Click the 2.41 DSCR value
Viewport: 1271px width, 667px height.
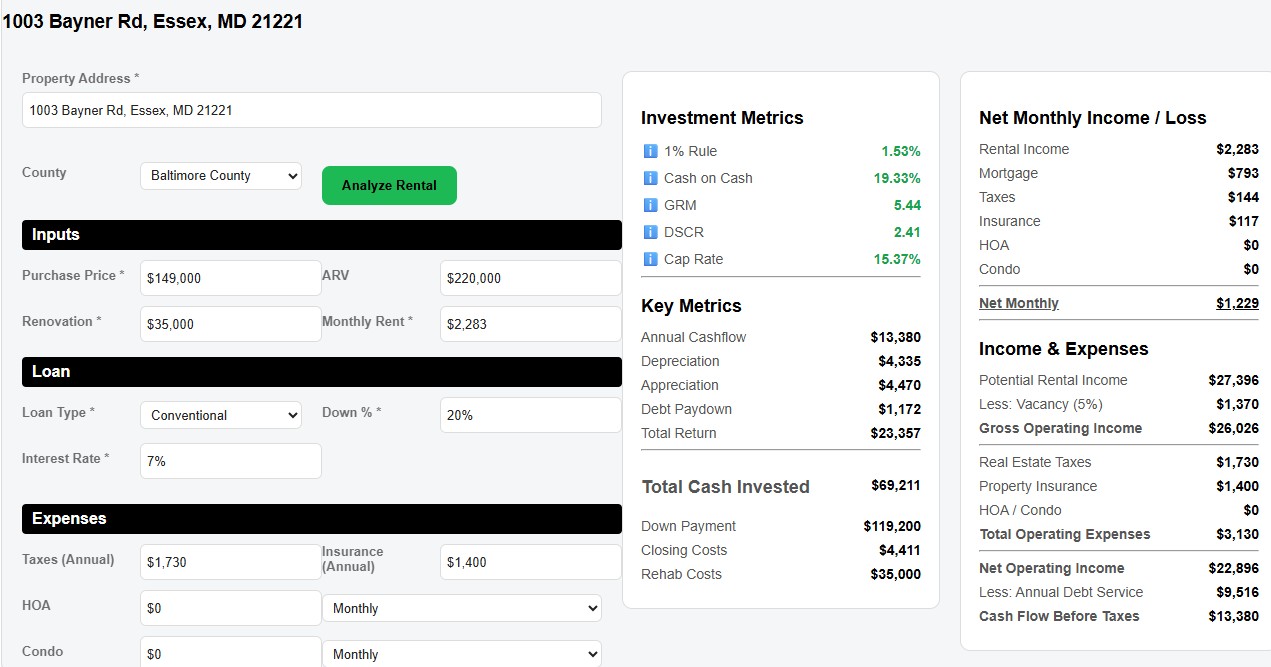907,232
